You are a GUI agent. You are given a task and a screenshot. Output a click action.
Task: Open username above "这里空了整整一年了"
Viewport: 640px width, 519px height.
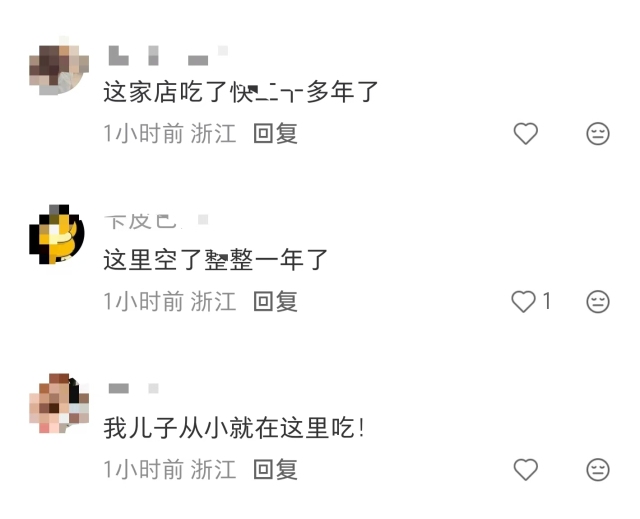(x=156, y=221)
